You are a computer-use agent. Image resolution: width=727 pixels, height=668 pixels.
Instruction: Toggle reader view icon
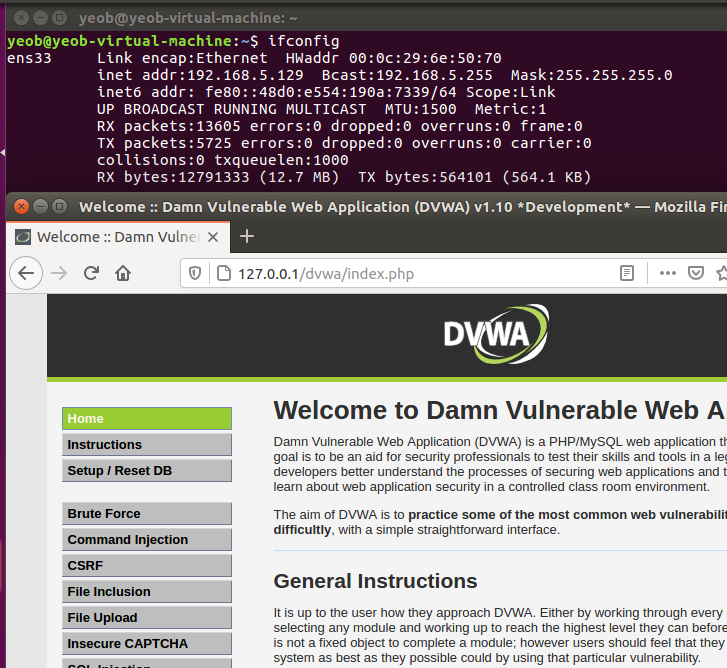[627, 273]
